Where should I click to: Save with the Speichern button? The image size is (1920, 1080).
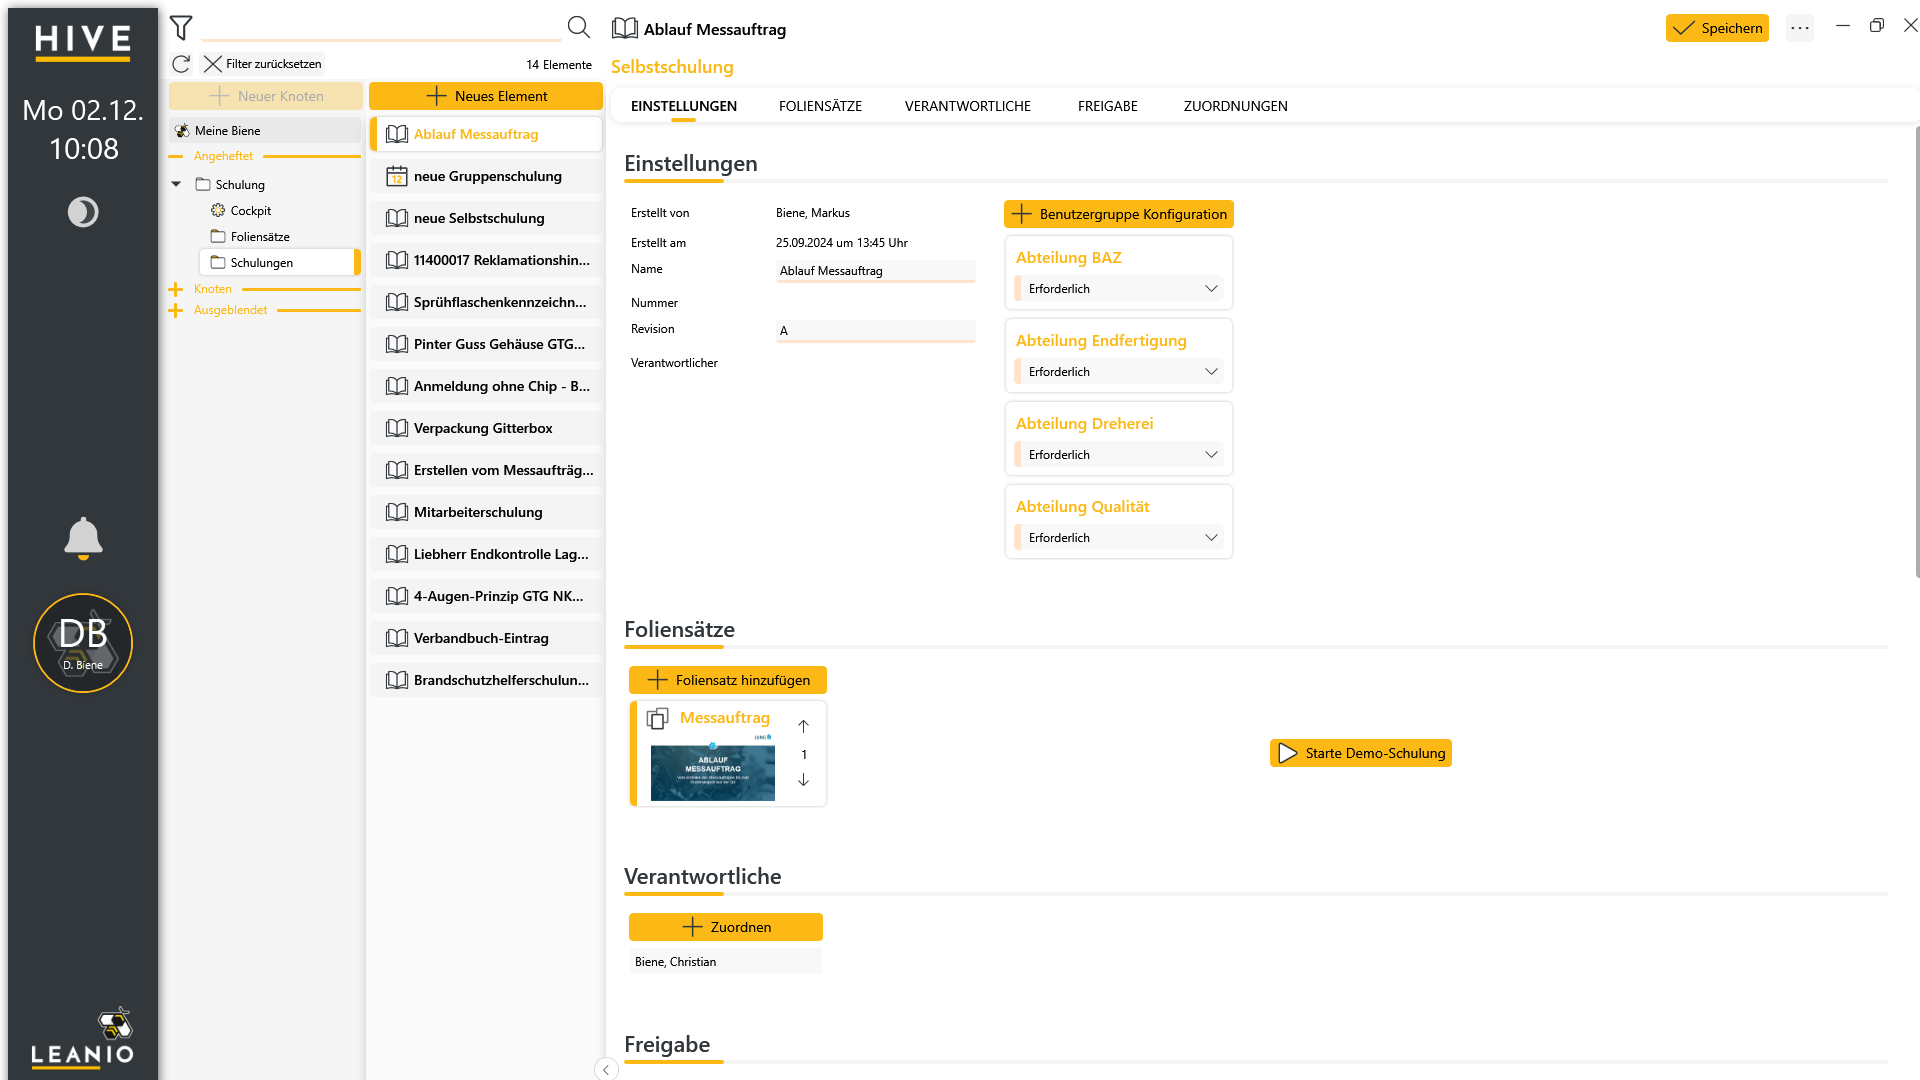pyautogui.click(x=1717, y=28)
